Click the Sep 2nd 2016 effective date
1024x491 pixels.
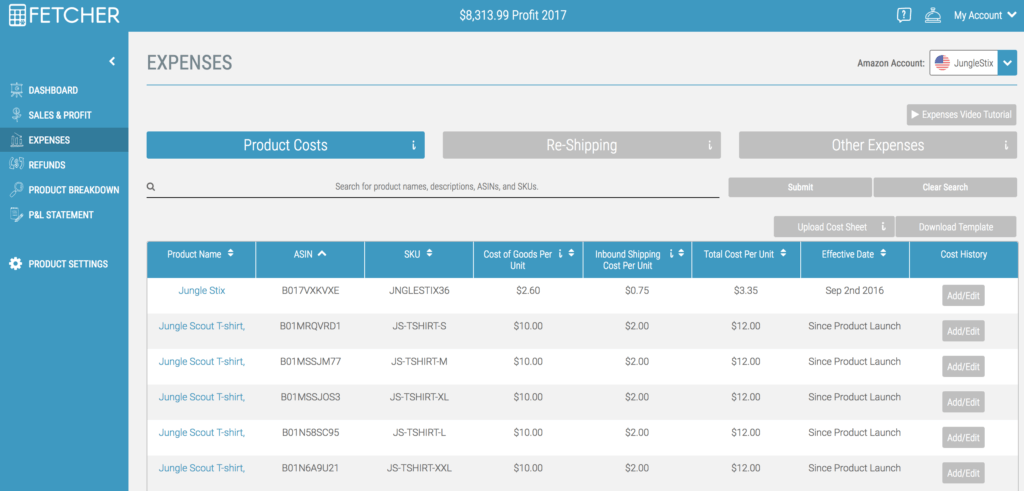(854, 291)
